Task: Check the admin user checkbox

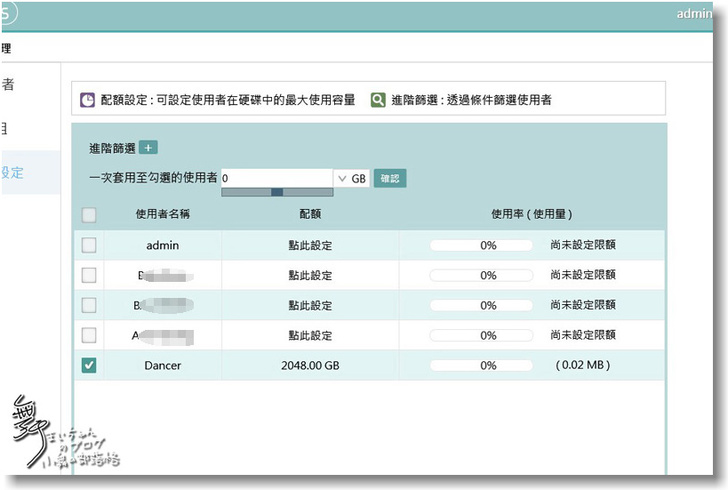Action: 89,245
